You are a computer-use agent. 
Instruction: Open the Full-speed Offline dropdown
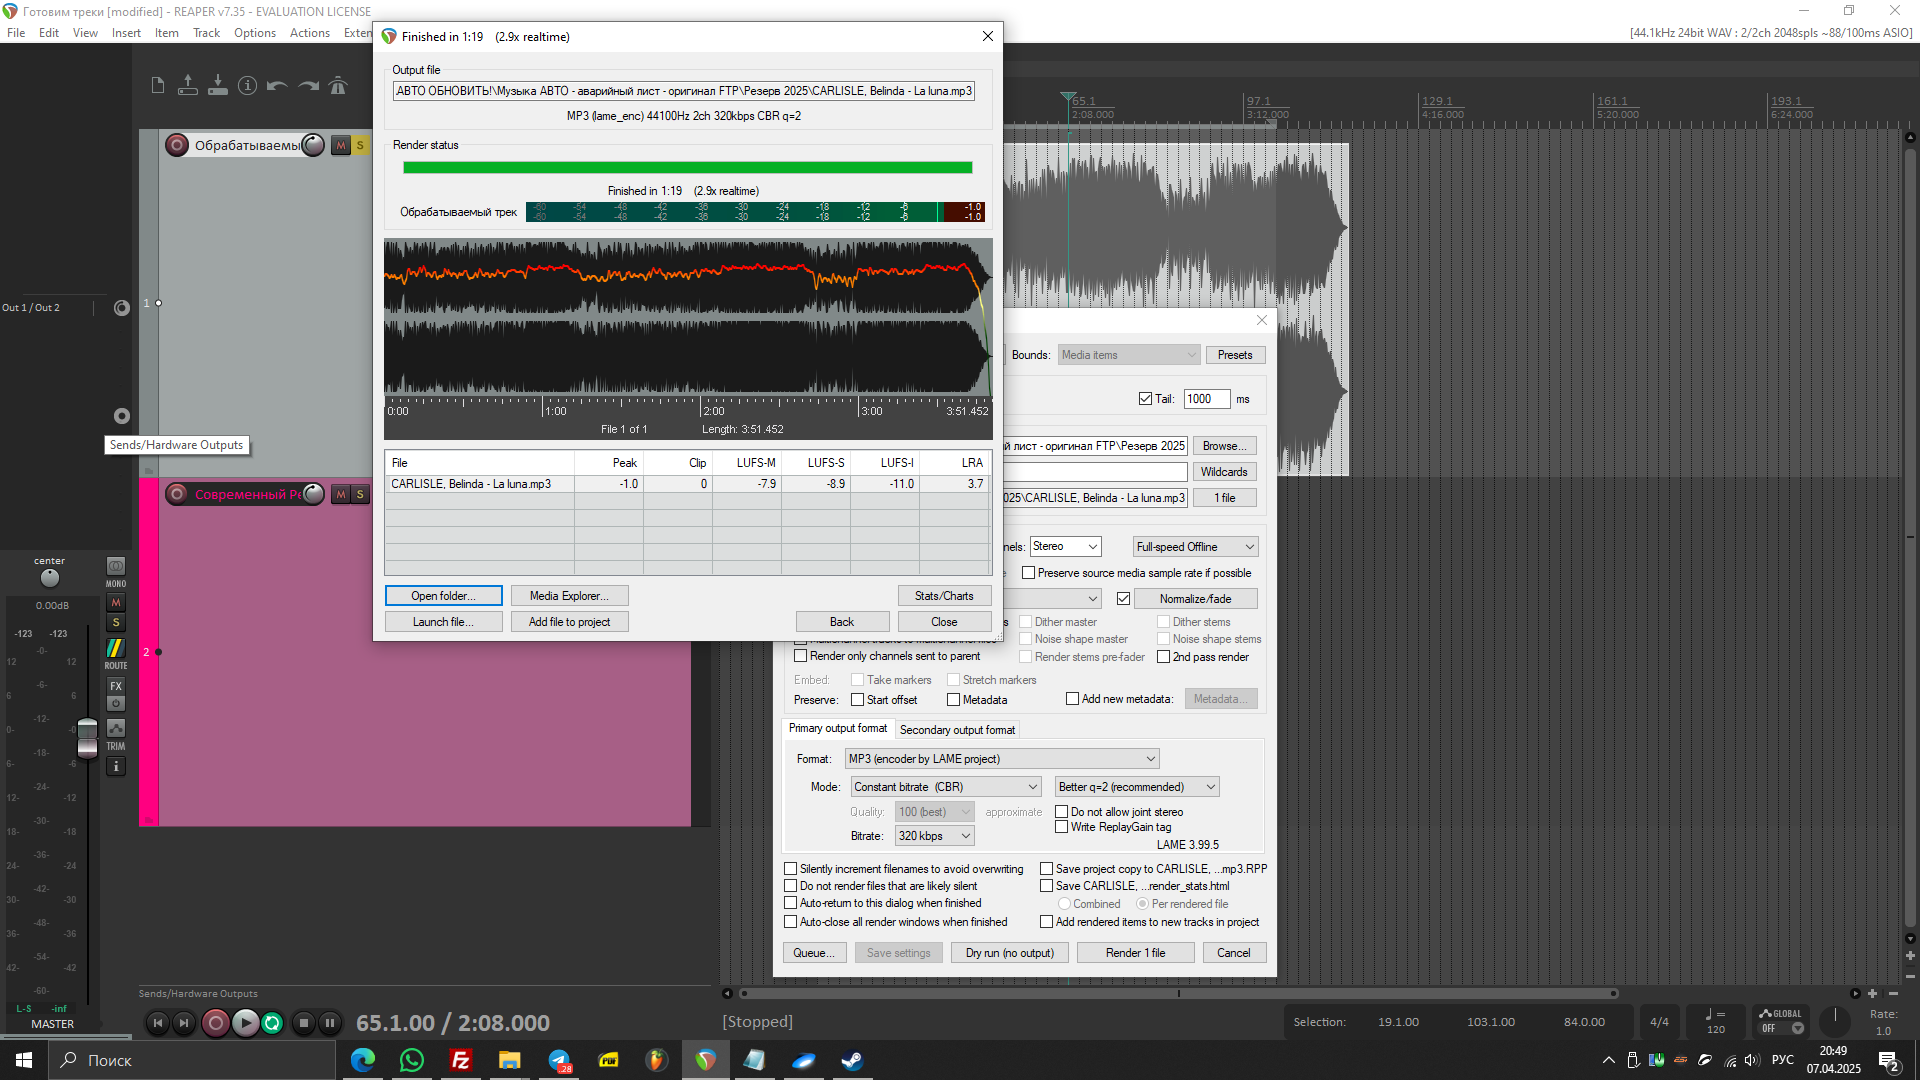pyautogui.click(x=1195, y=547)
